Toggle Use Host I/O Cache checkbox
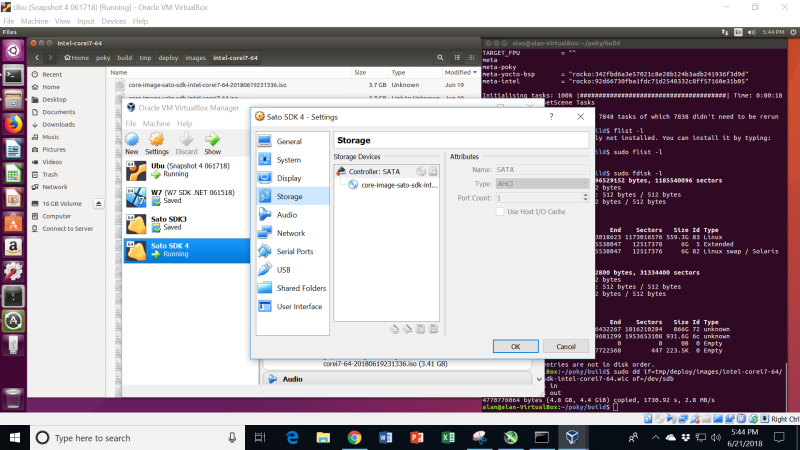This screenshot has width=800, height=450. coord(500,212)
